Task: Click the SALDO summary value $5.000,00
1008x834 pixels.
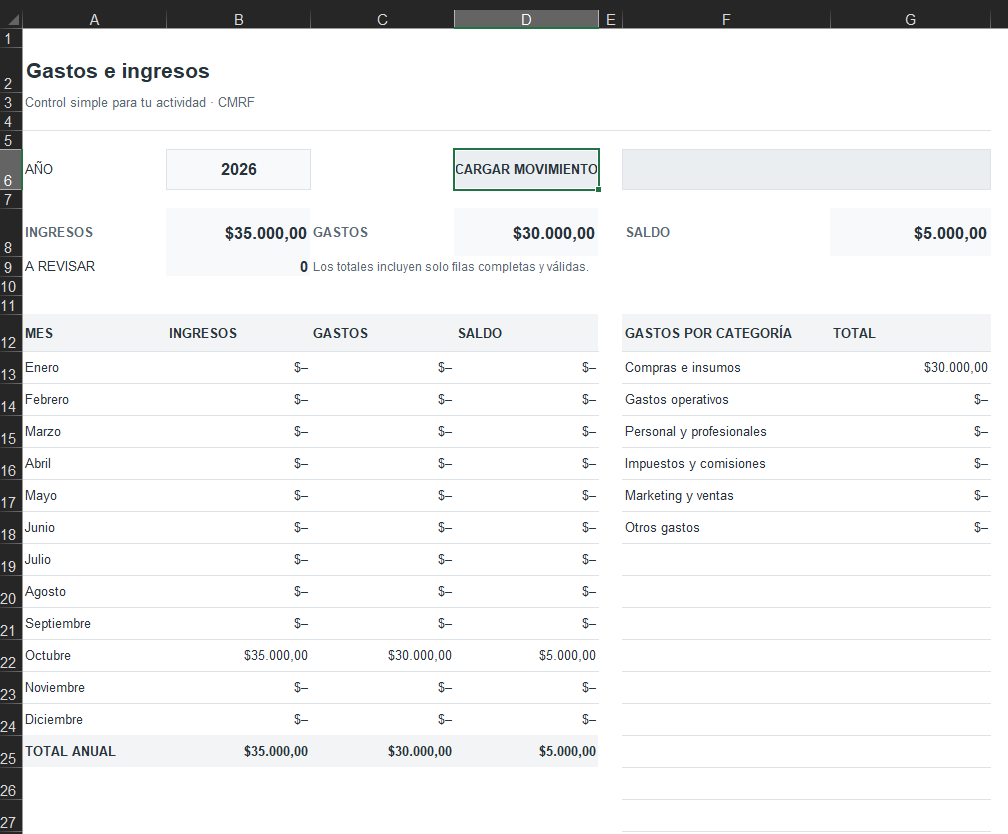Action: 950,233
